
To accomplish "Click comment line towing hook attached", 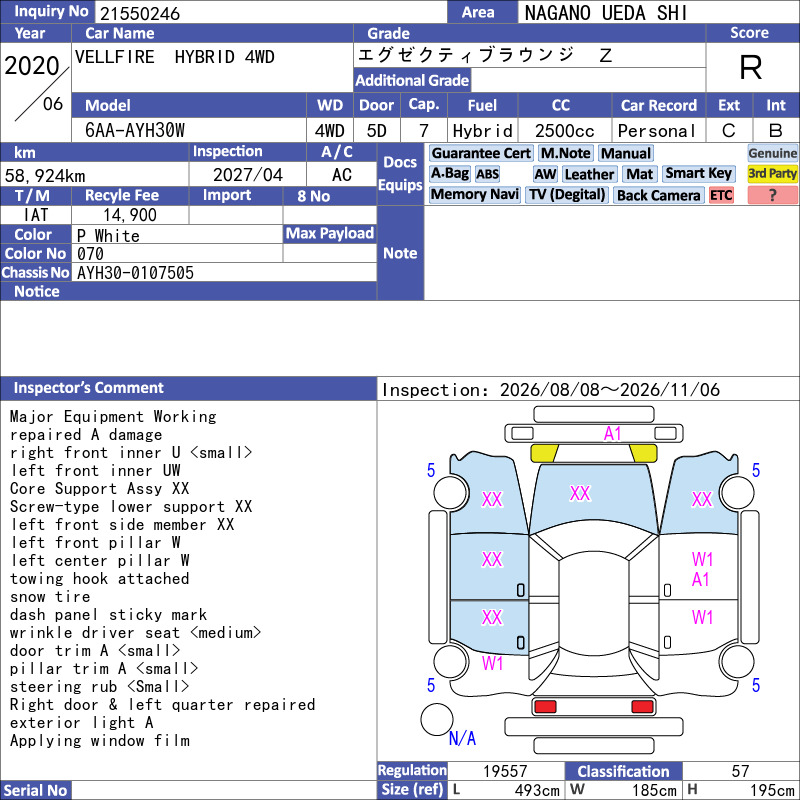I will 99,579.
